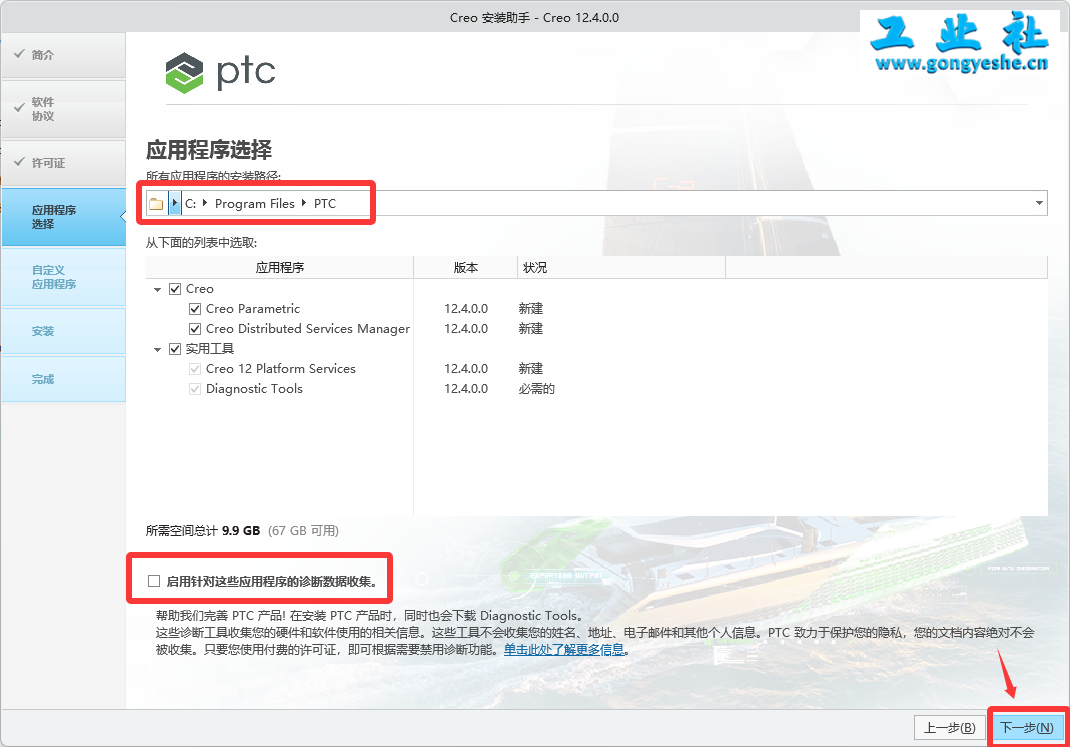The image size is (1070, 747).
Task: Open the 安装 step
Action: (63, 331)
